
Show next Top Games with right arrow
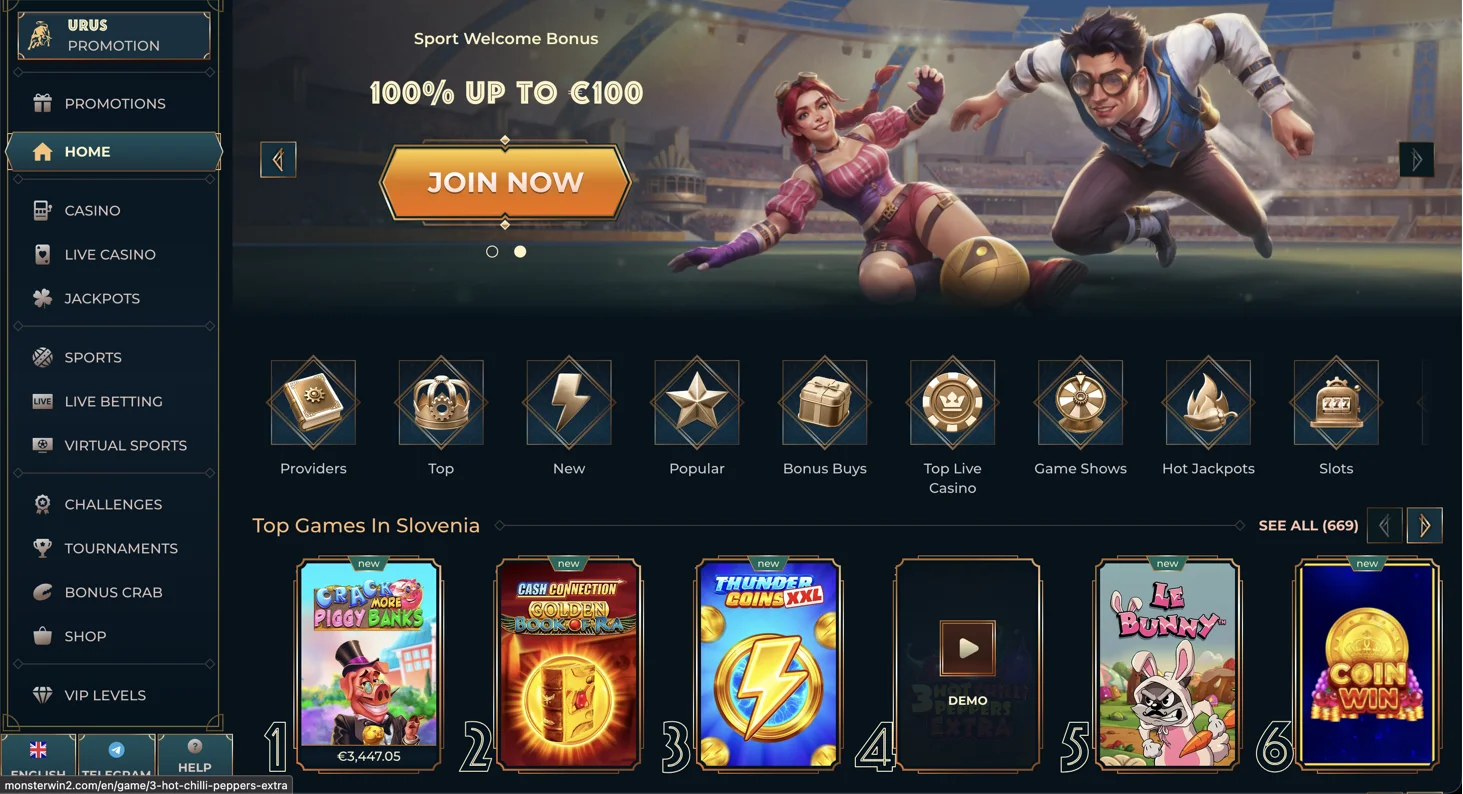click(1424, 525)
